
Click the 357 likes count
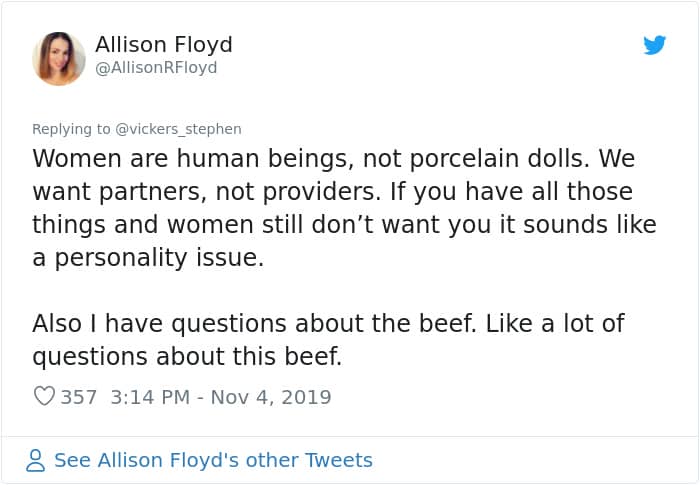tap(79, 397)
